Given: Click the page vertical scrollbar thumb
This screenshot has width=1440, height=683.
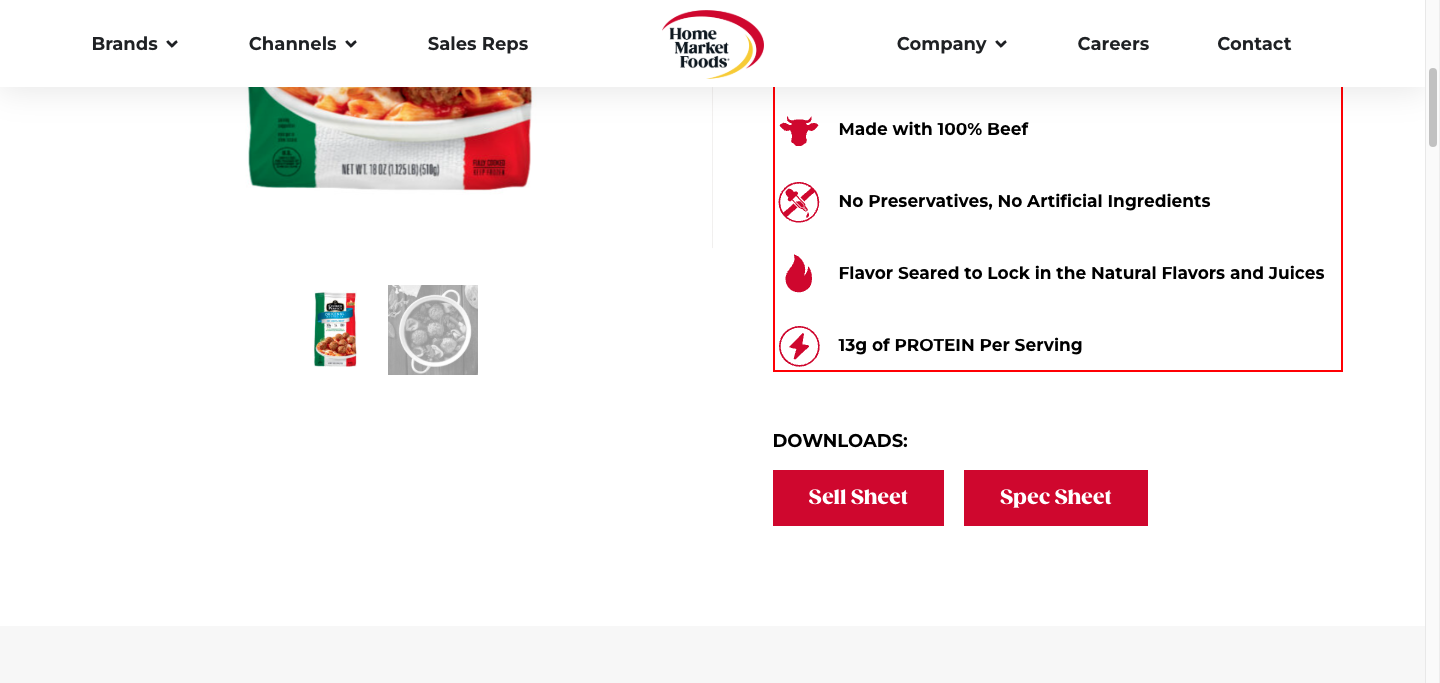Looking at the screenshot, I should (1432, 108).
